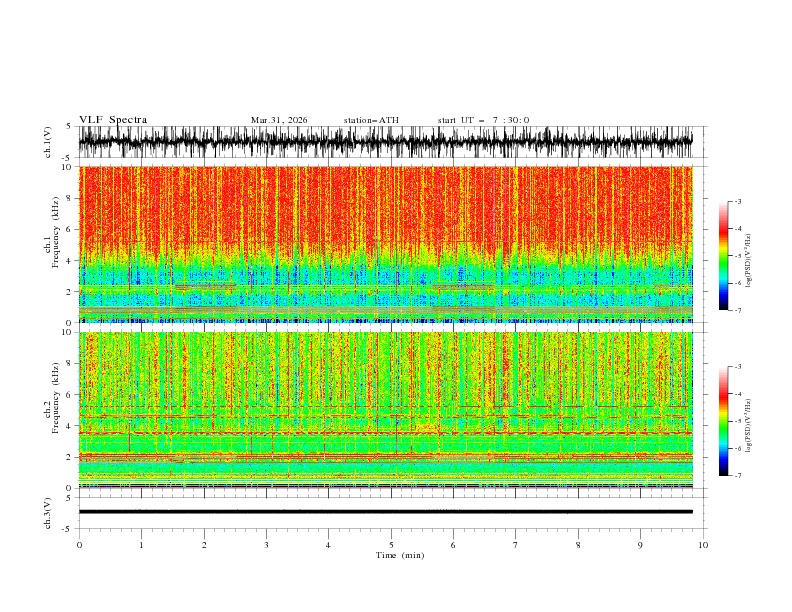Click the ch.1 PSD color bar
Viewport: 792px width, 612px height.
723,255
